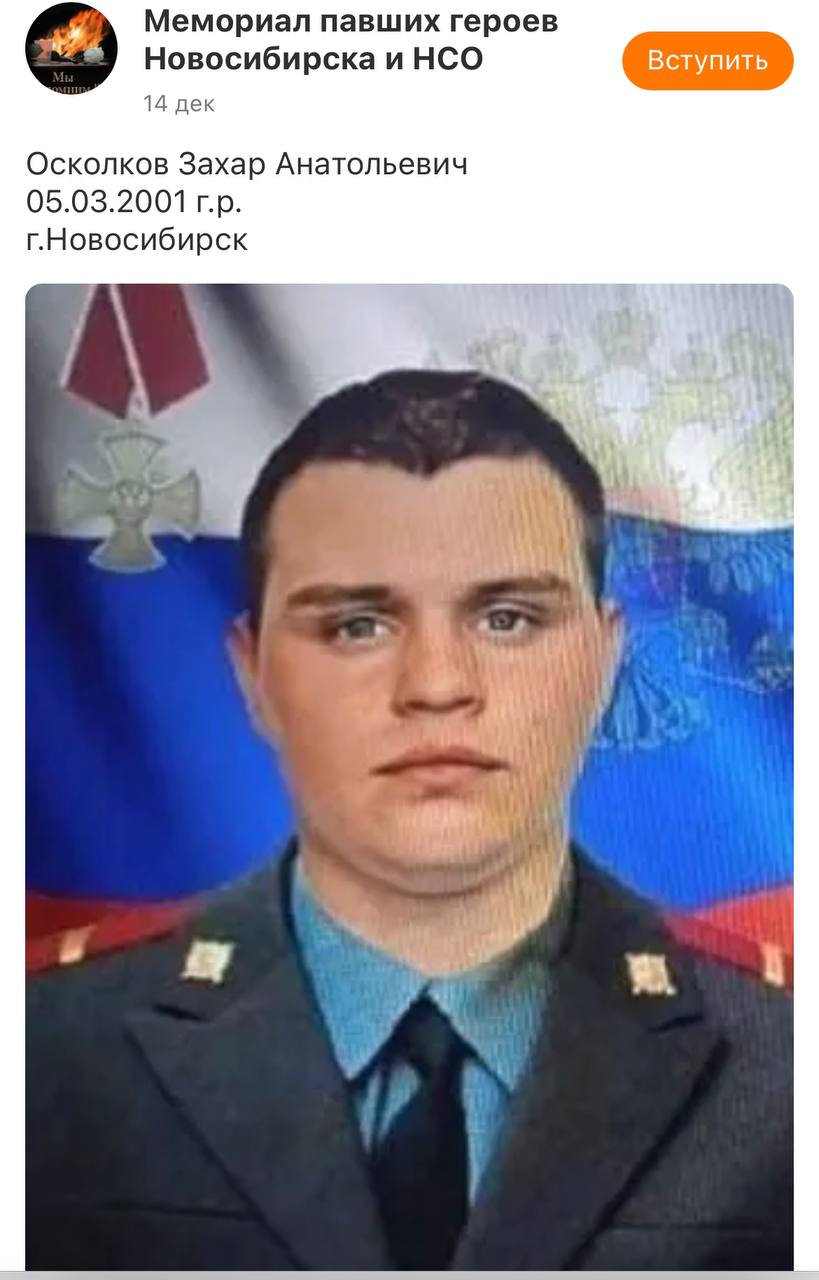
Task: Click the "14 дек" post timestamp
Action: point(179,103)
